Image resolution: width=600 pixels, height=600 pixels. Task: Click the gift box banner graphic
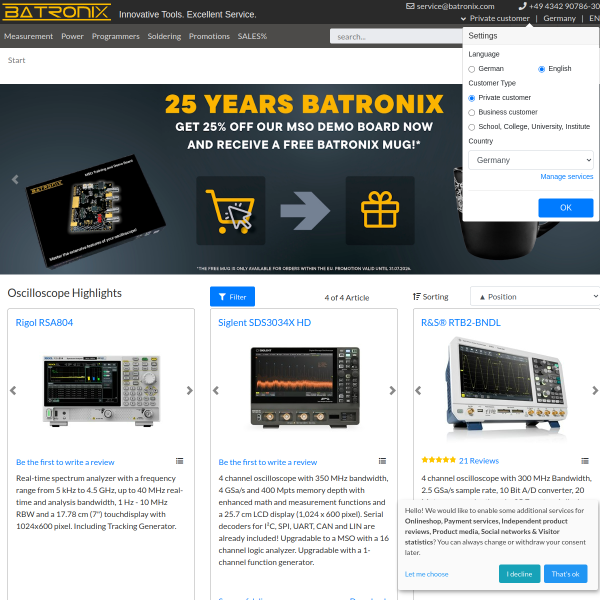point(380,210)
